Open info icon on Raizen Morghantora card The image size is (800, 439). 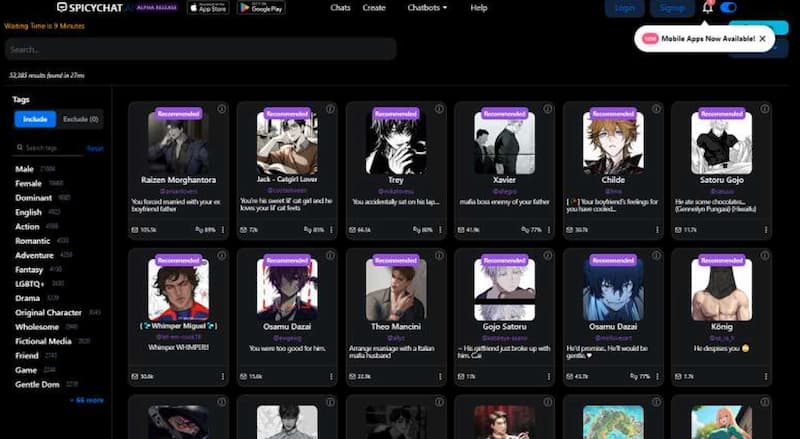pos(221,109)
